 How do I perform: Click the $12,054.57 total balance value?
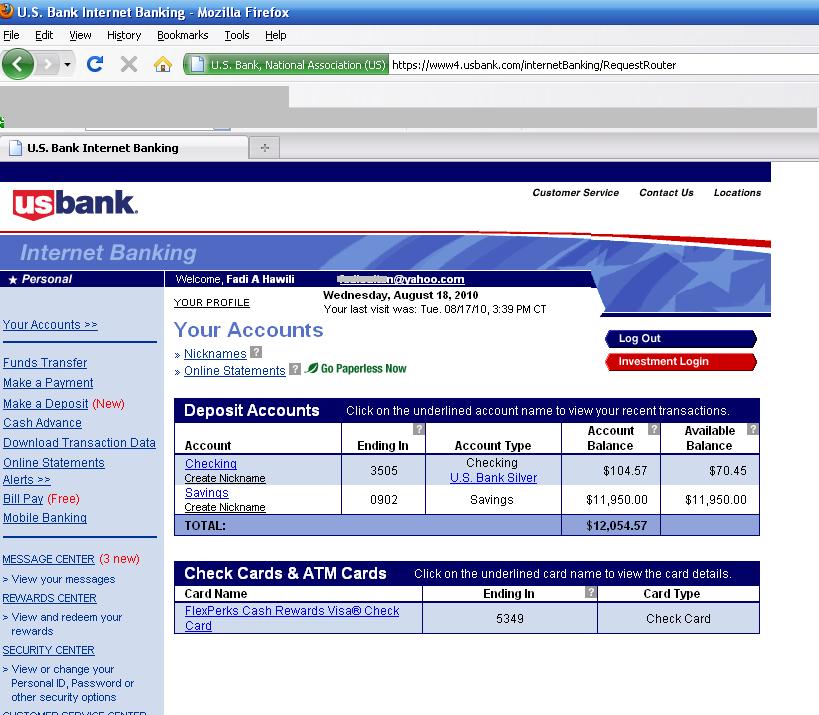(x=616, y=526)
